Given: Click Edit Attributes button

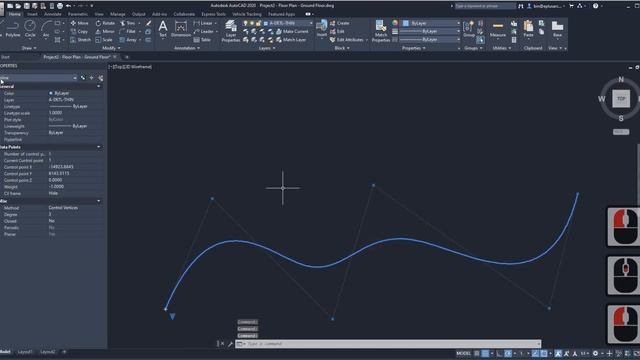Looking at the screenshot, I should 347,40.
